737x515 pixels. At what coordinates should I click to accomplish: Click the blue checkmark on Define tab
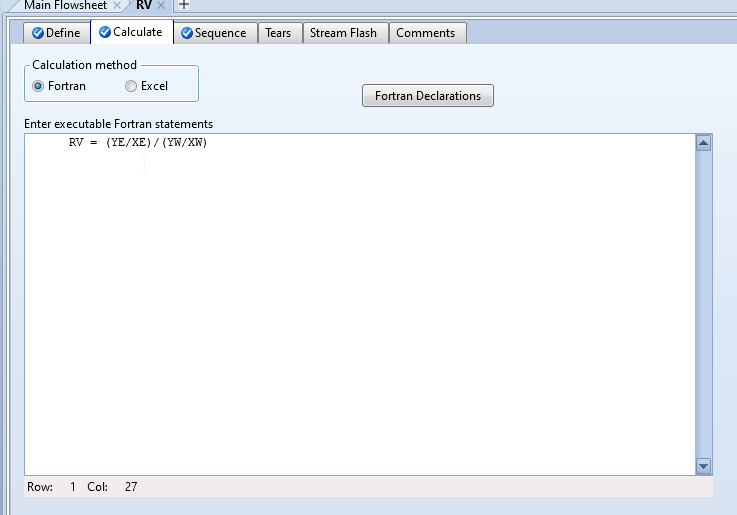click(x=38, y=33)
